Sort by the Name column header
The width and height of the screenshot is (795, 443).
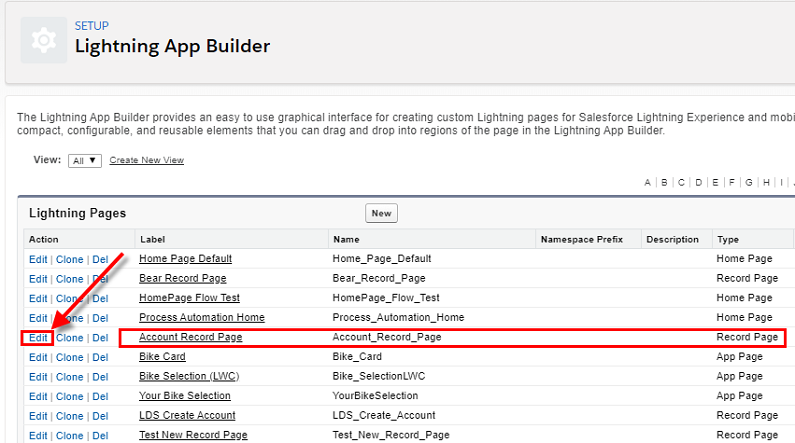(x=346, y=239)
